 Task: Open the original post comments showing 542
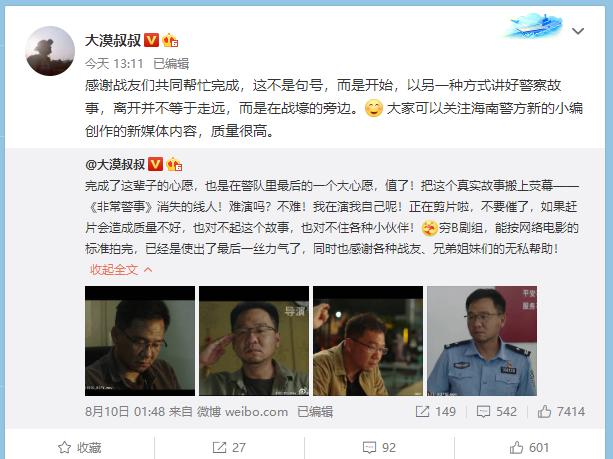pos(496,411)
